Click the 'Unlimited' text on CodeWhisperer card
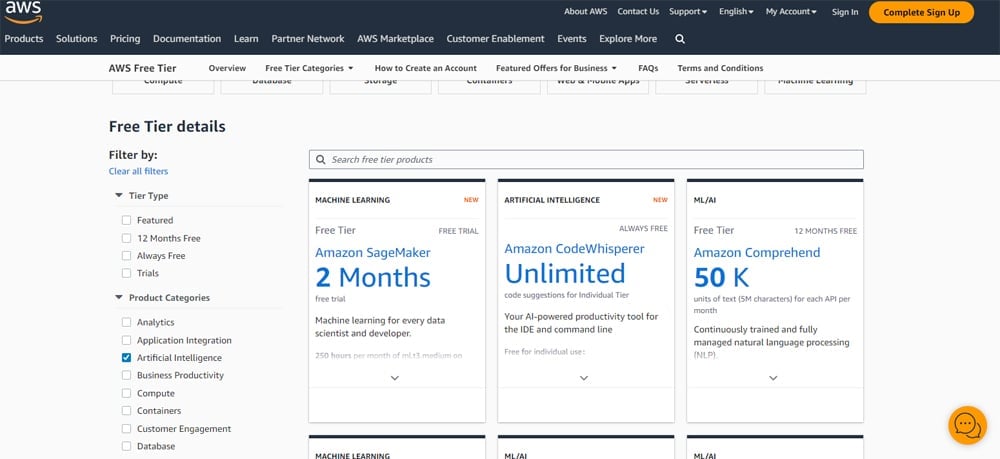The width and height of the screenshot is (1000, 459). tap(565, 273)
